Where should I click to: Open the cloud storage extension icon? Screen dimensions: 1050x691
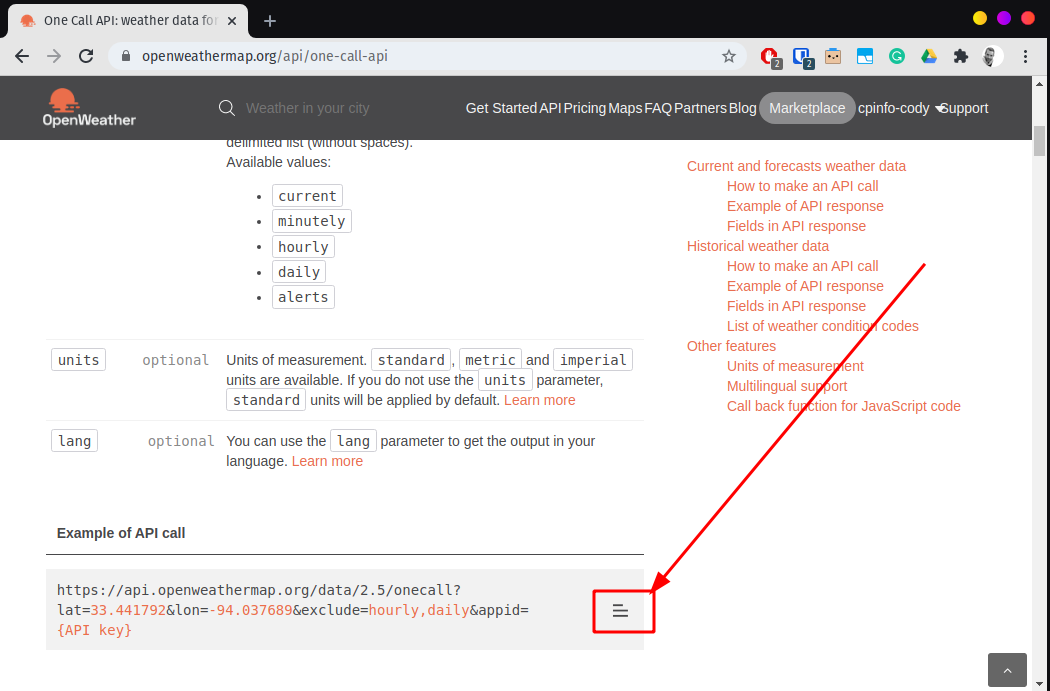pyautogui.click(x=929, y=56)
